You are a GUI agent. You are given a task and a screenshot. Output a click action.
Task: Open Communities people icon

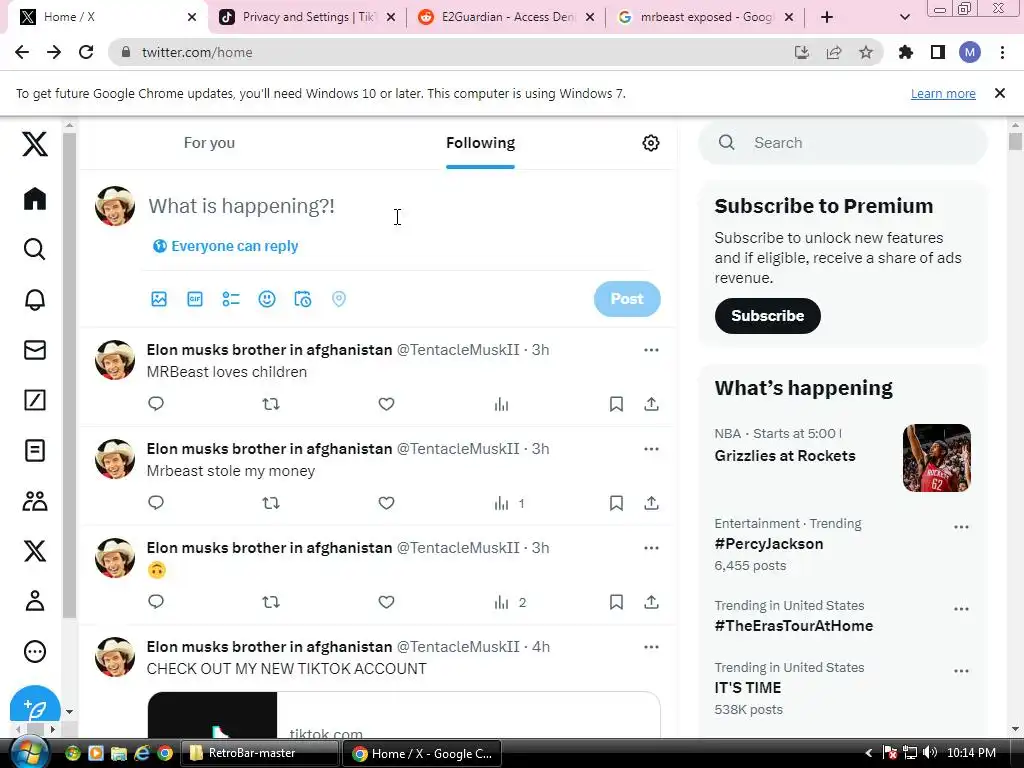click(35, 501)
